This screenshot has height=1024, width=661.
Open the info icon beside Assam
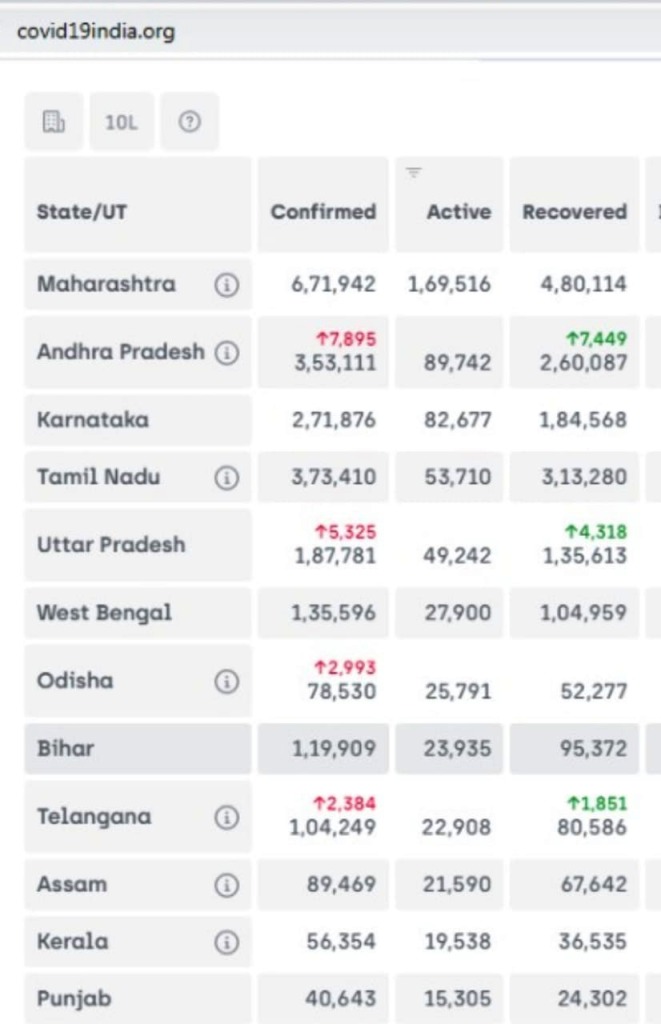(227, 885)
